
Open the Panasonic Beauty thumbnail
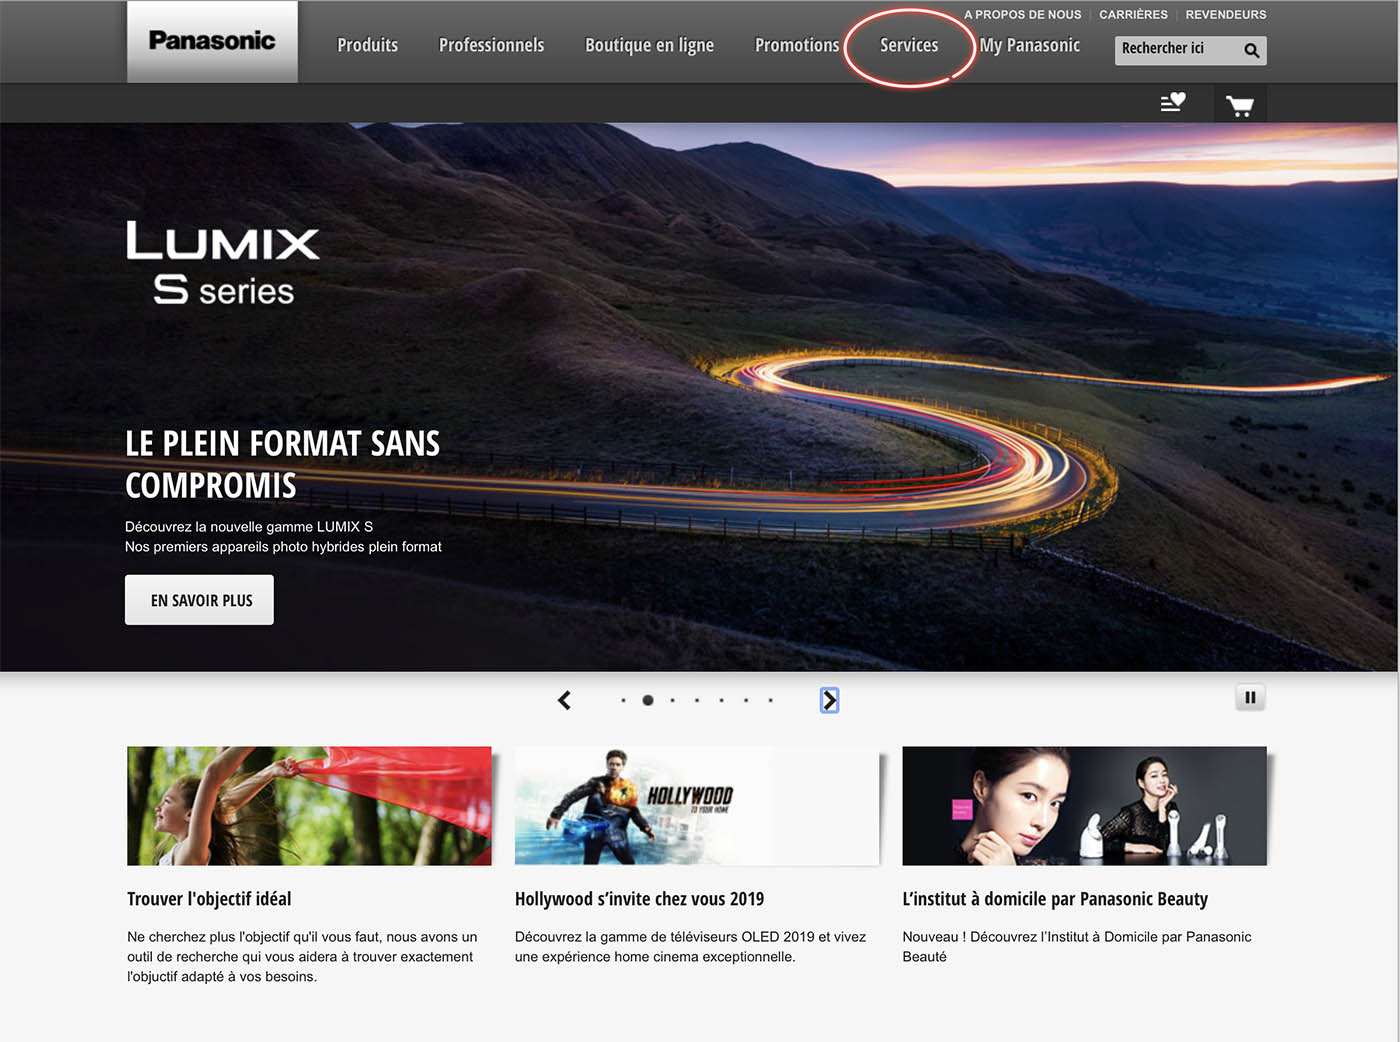tap(1084, 806)
